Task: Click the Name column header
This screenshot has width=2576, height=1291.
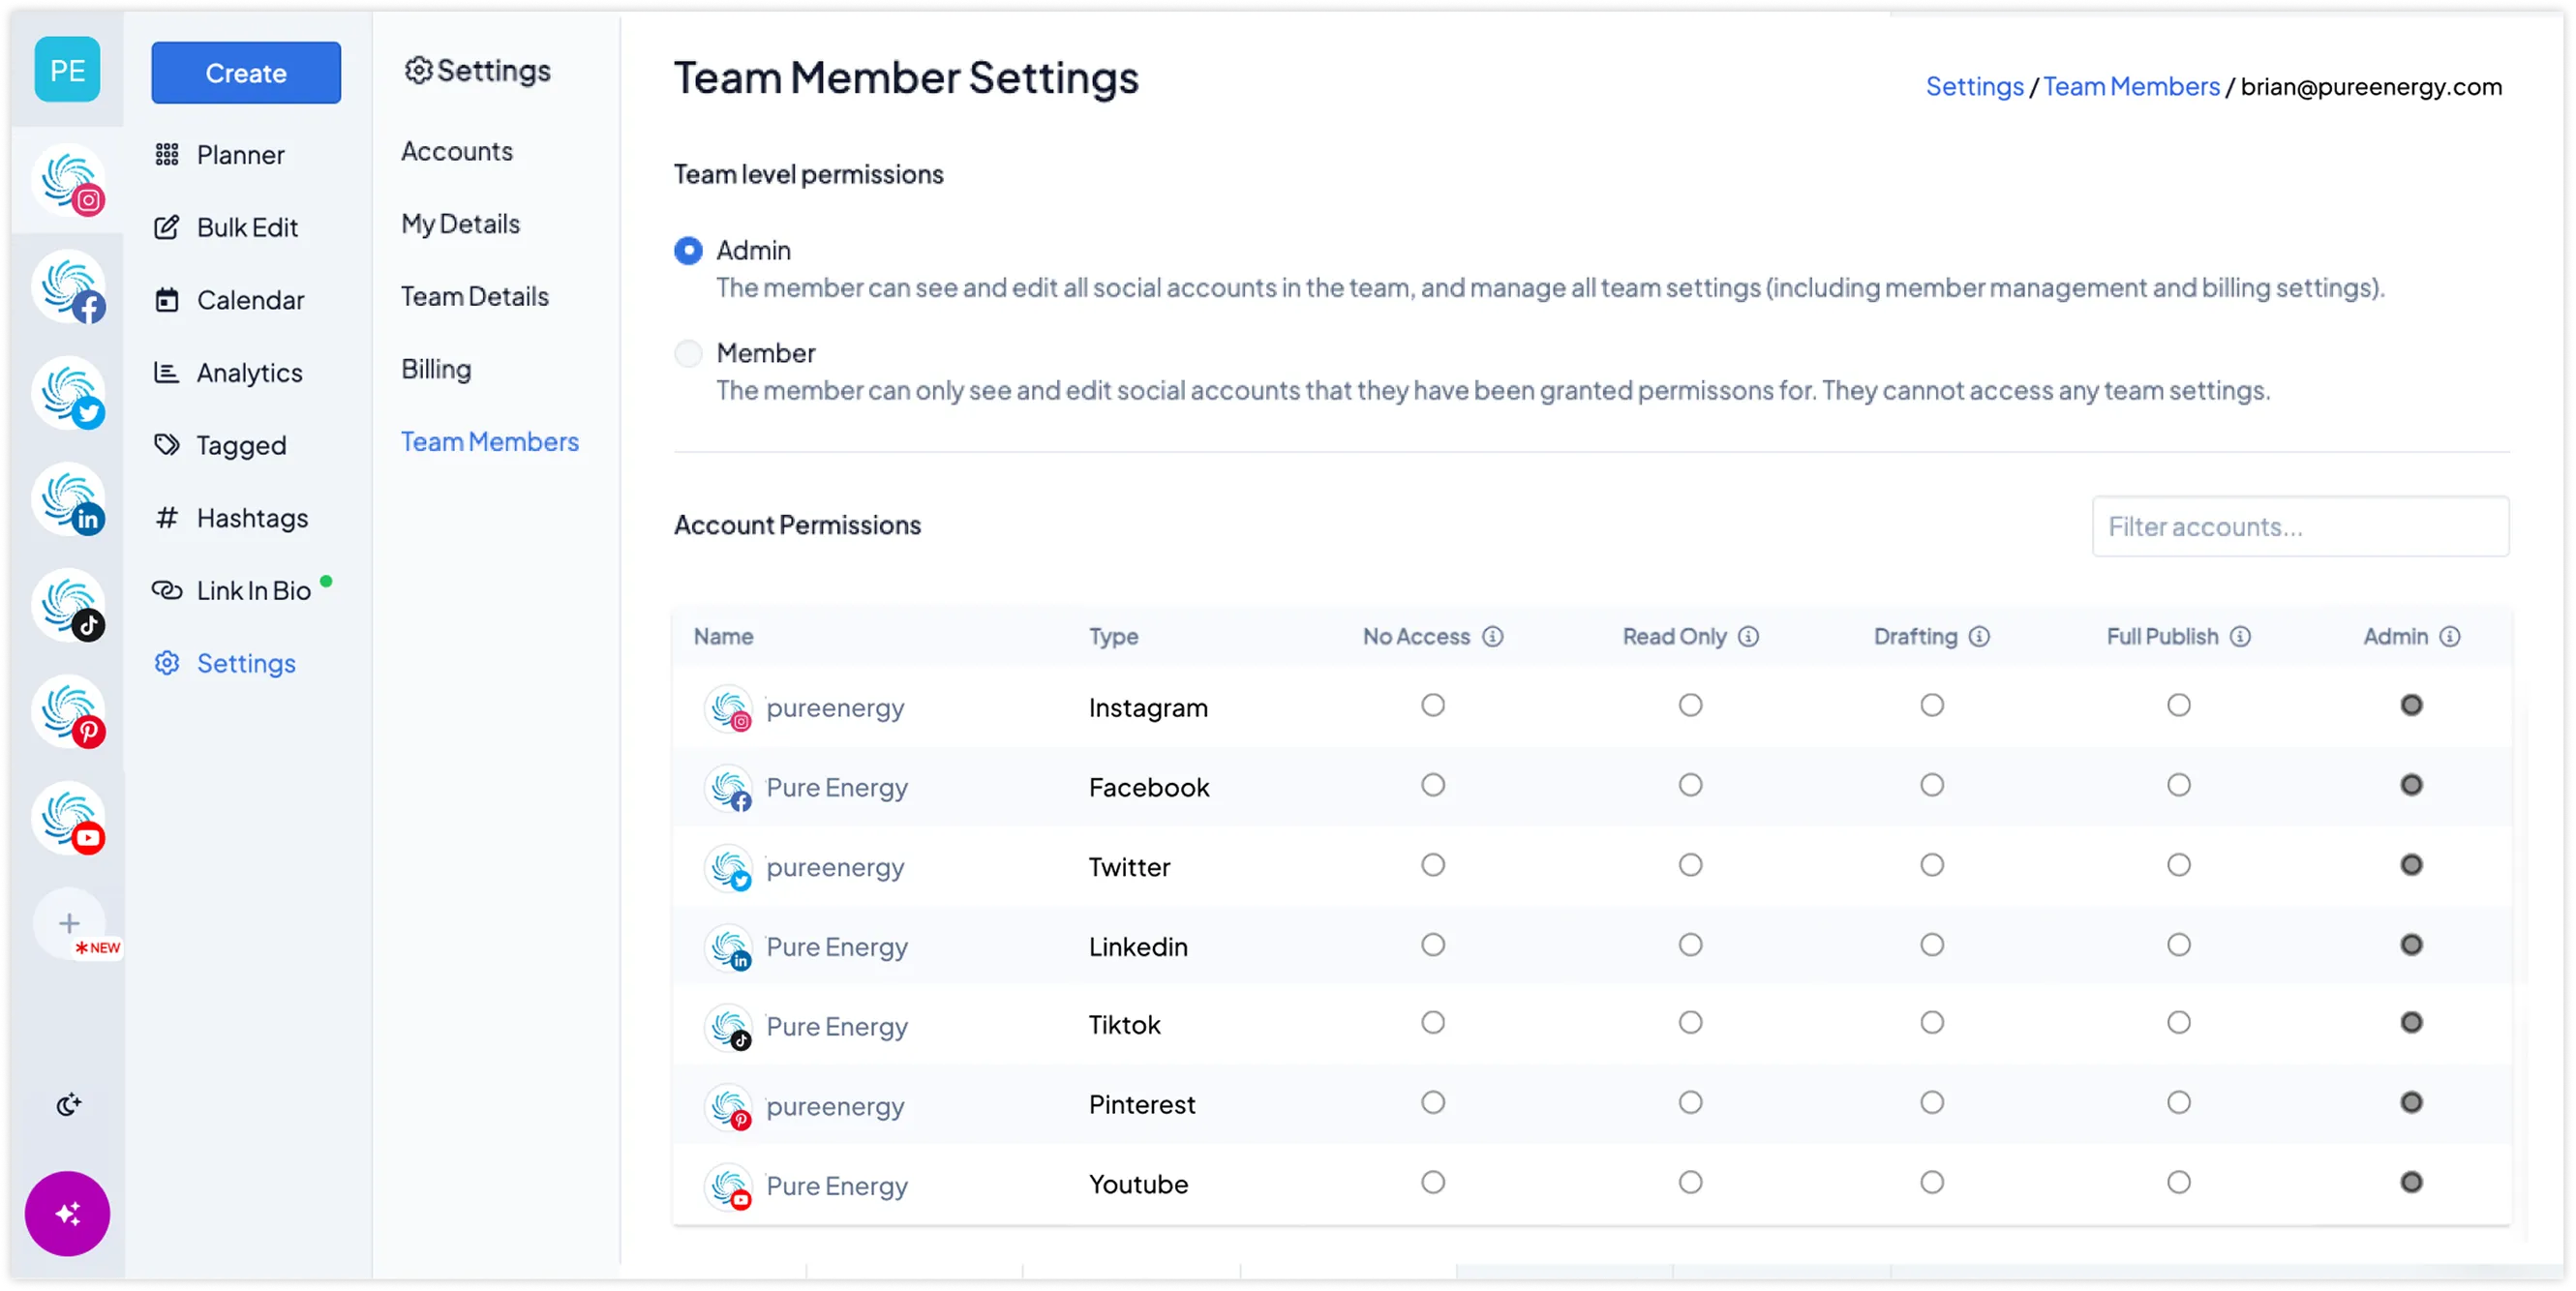Action: pos(723,637)
